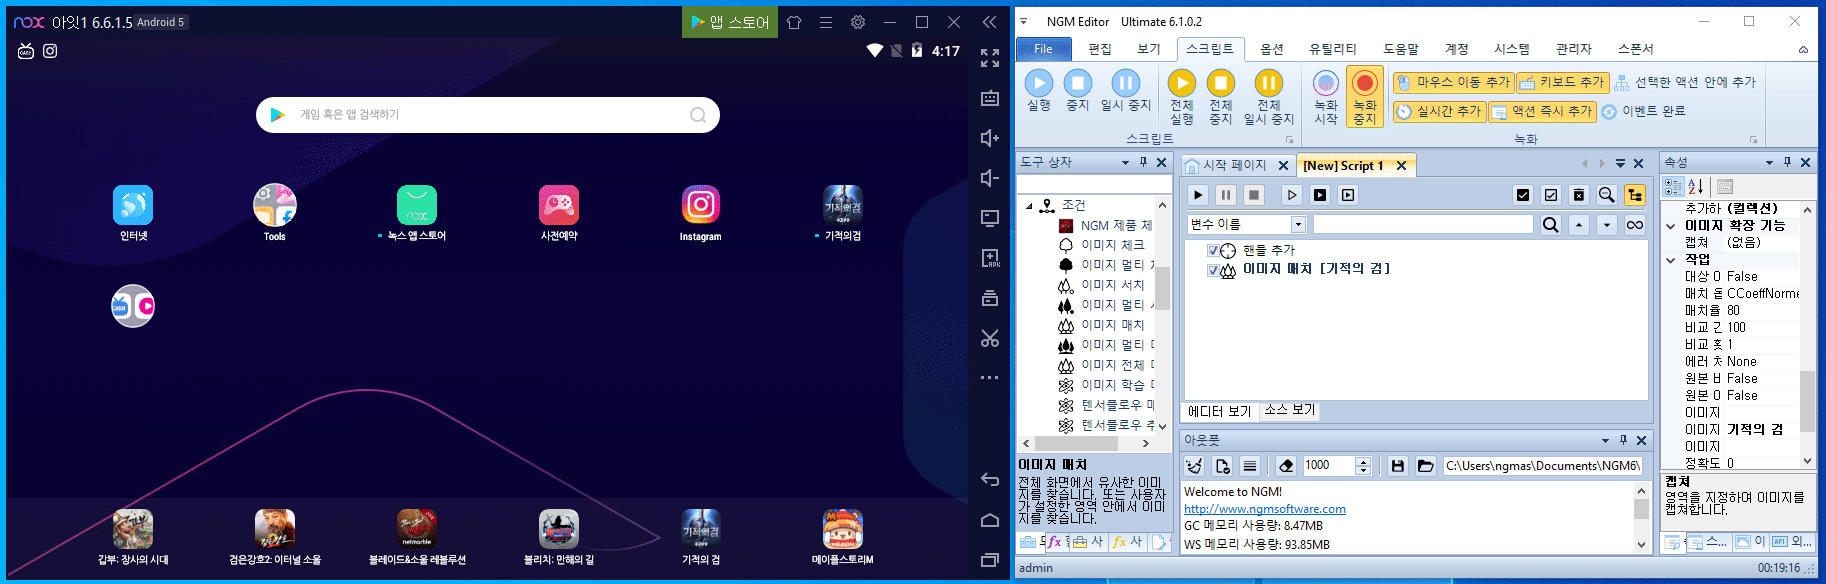Open quick access toolbar dropdown in title bar
The image size is (1826, 584).
(x=1023, y=21)
